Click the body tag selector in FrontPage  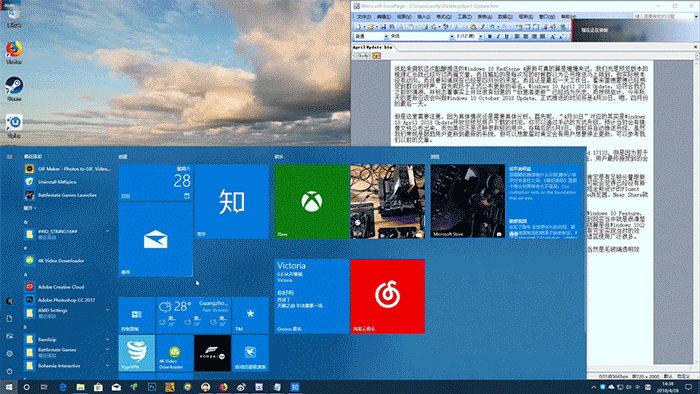(x=363, y=56)
